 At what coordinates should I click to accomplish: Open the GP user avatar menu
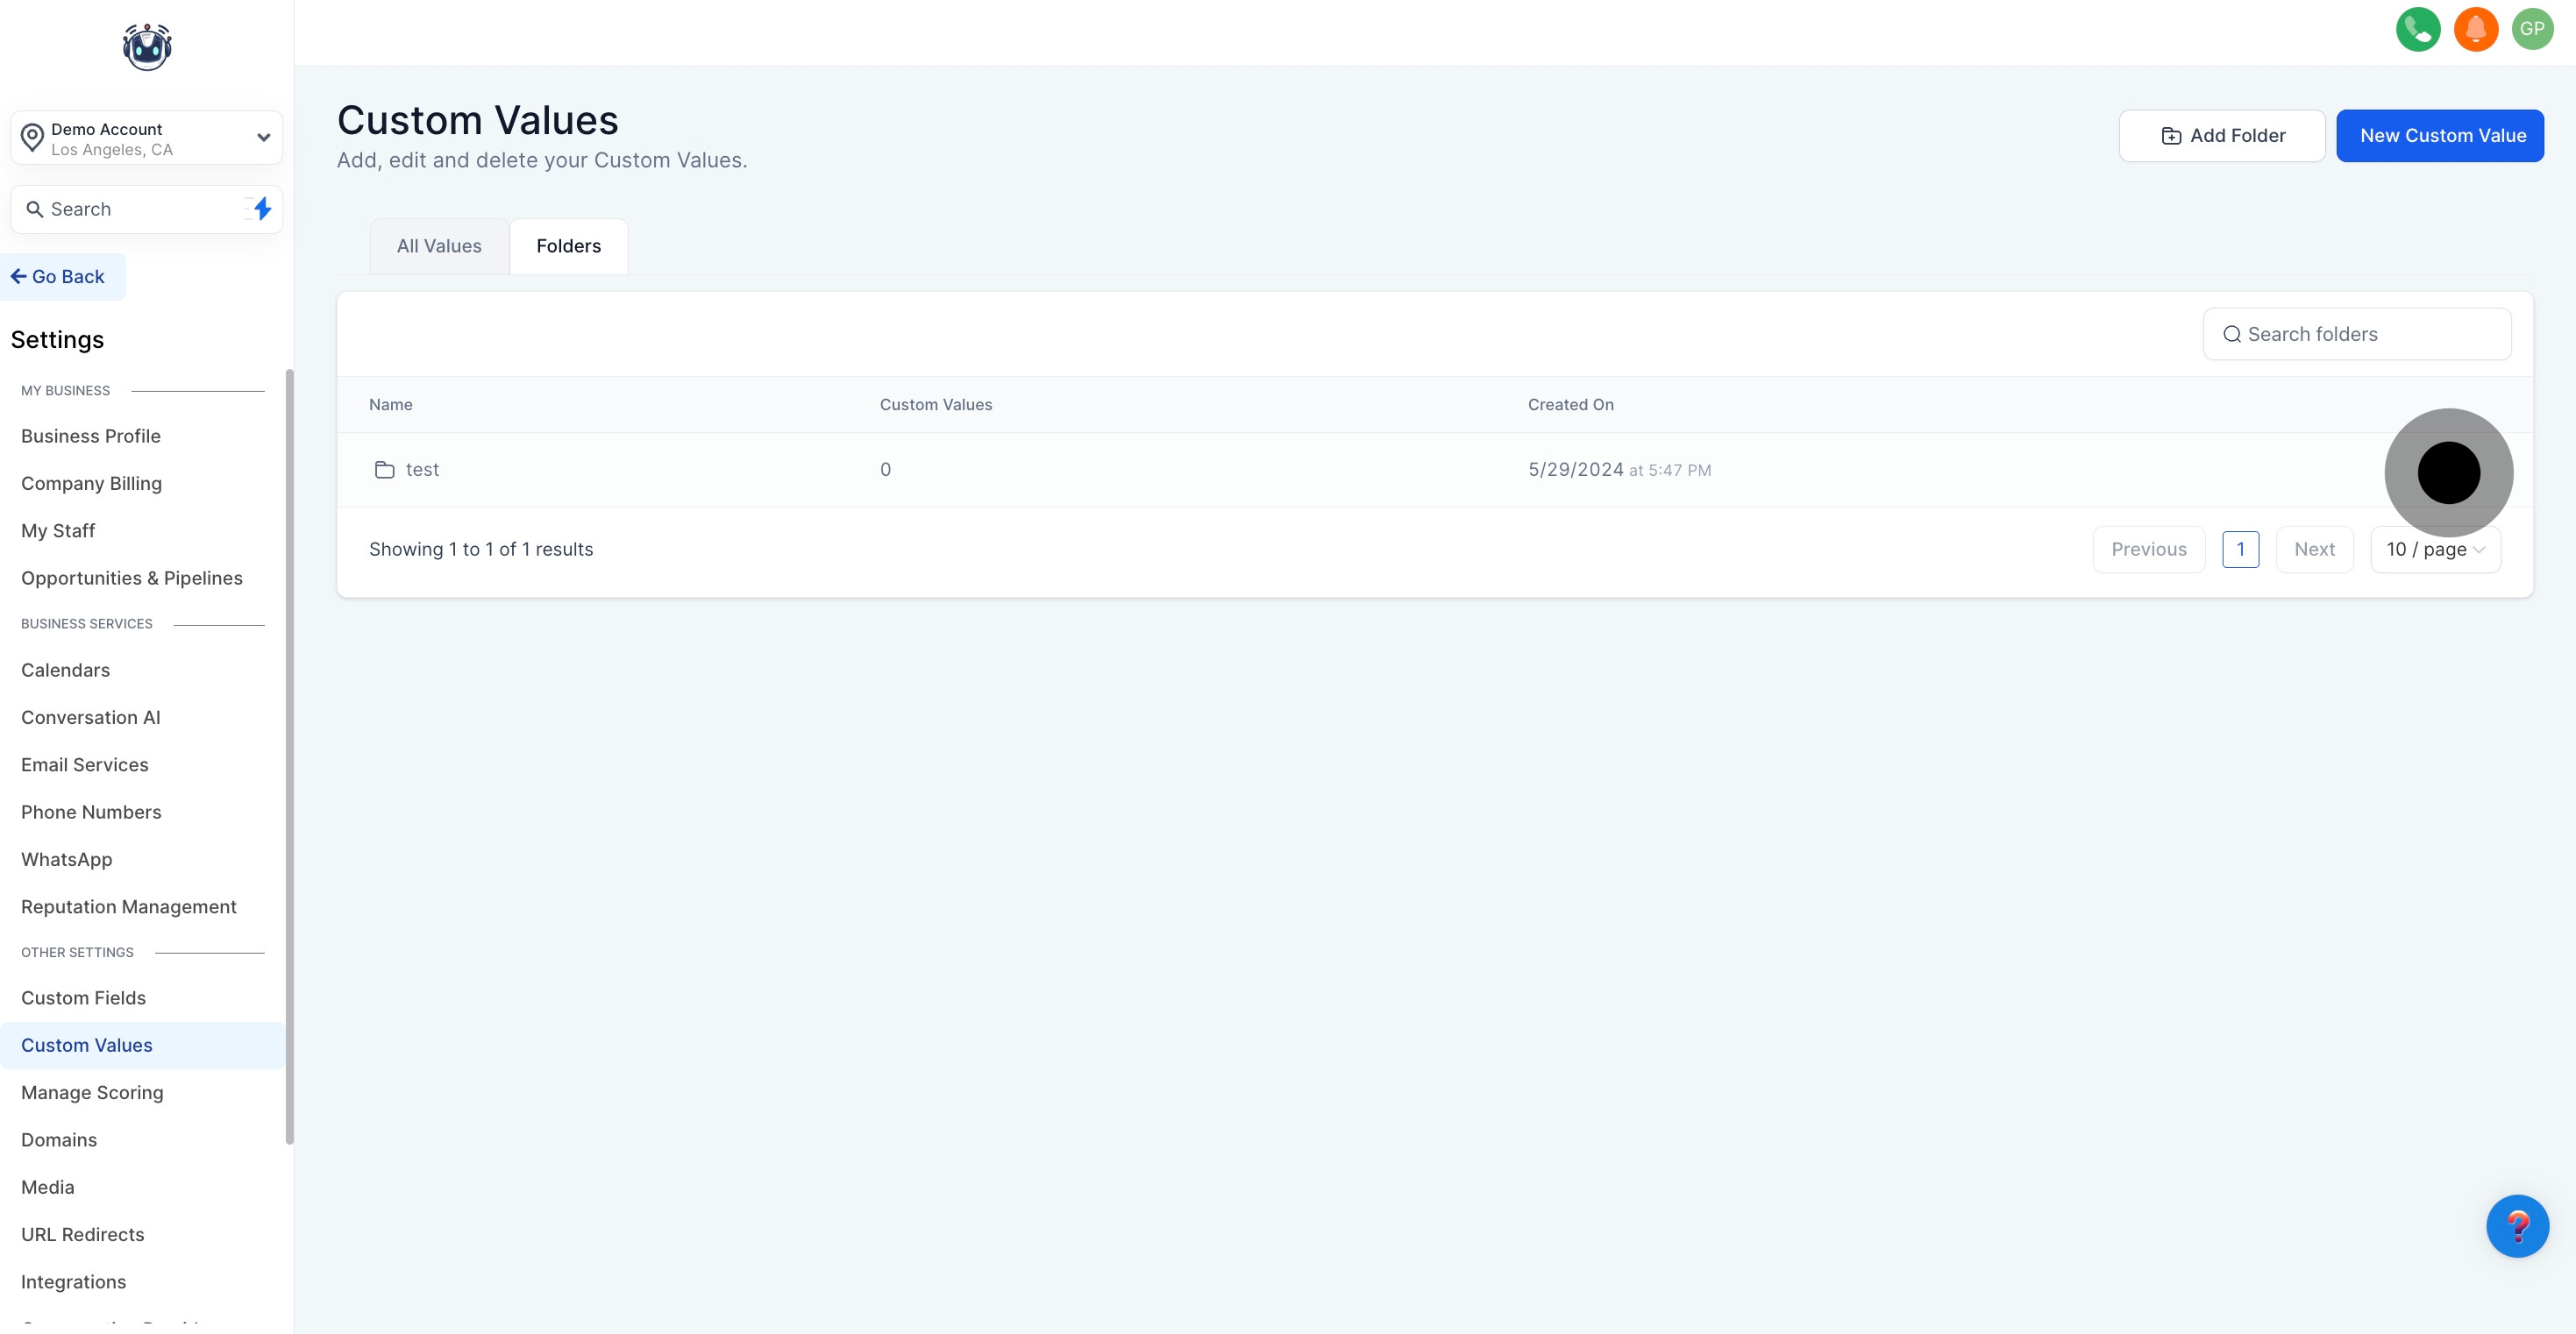pyautogui.click(x=2531, y=29)
